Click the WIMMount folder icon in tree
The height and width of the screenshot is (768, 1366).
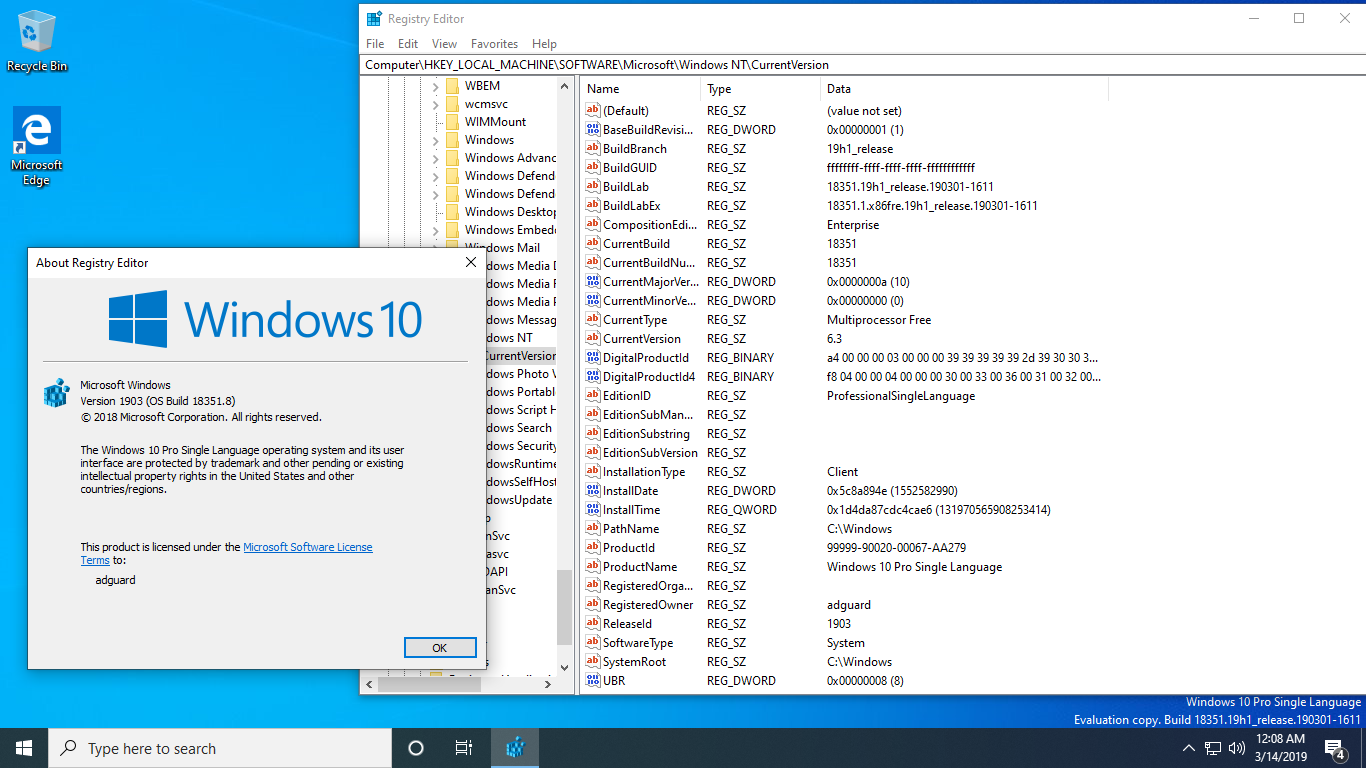[x=452, y=122]
